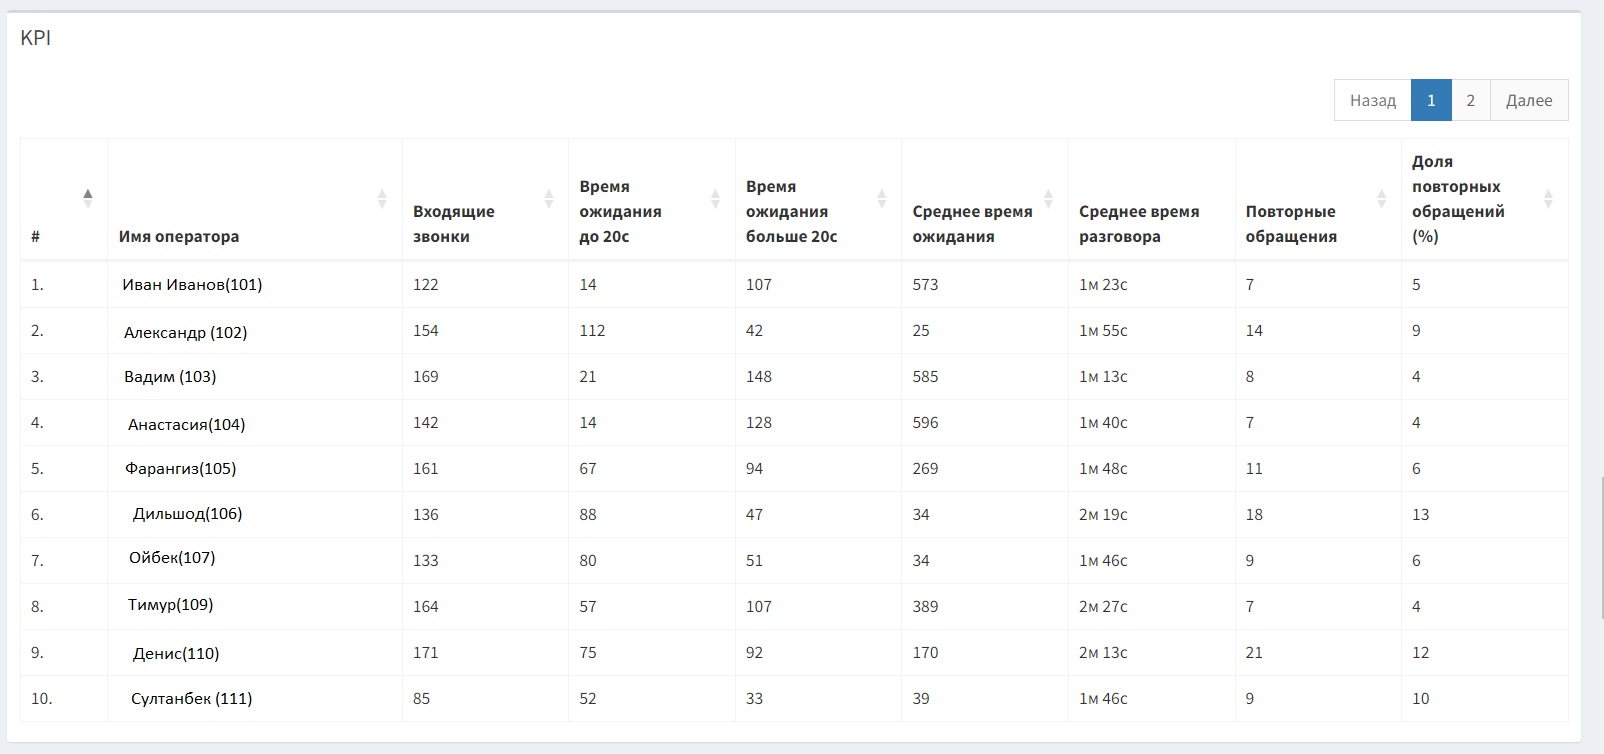Screen dimensions: 1604x754
Task: Select the Денис(110) operator row
Action: tap(794, 652)
